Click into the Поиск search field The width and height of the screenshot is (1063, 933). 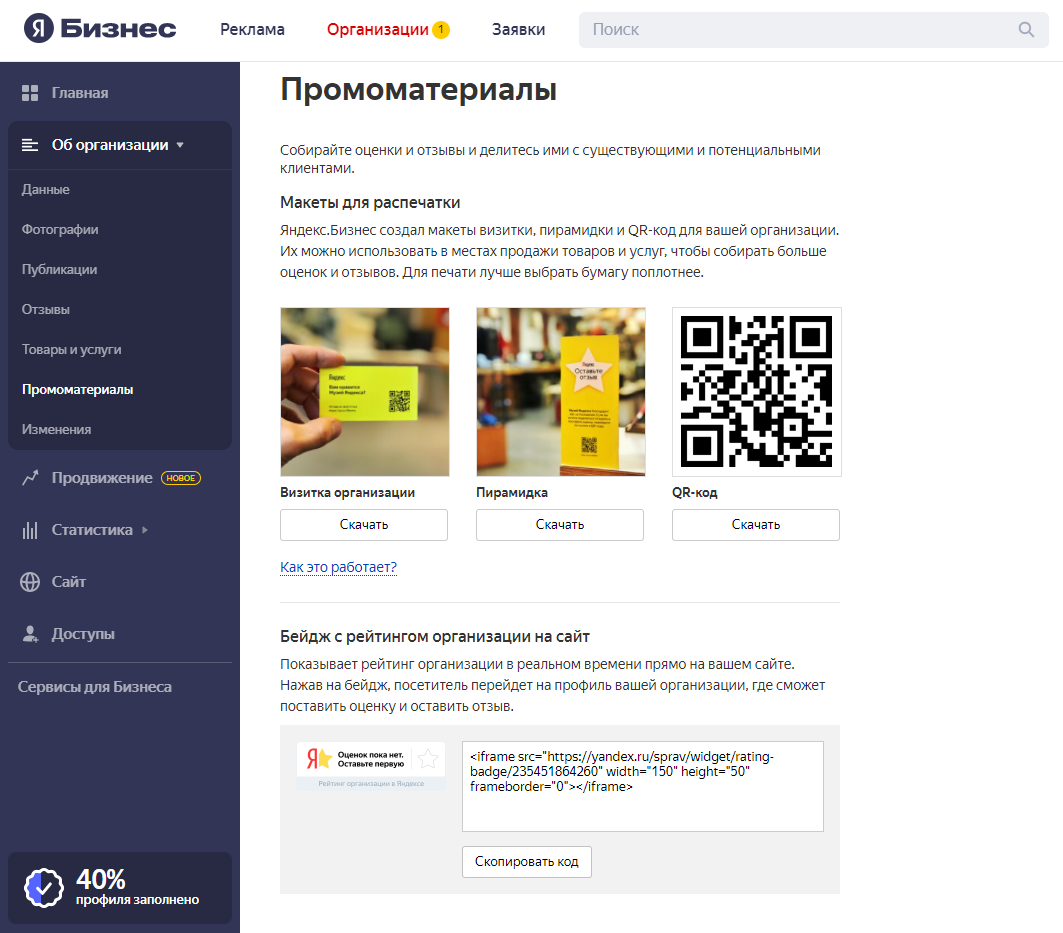pos(814,30)
